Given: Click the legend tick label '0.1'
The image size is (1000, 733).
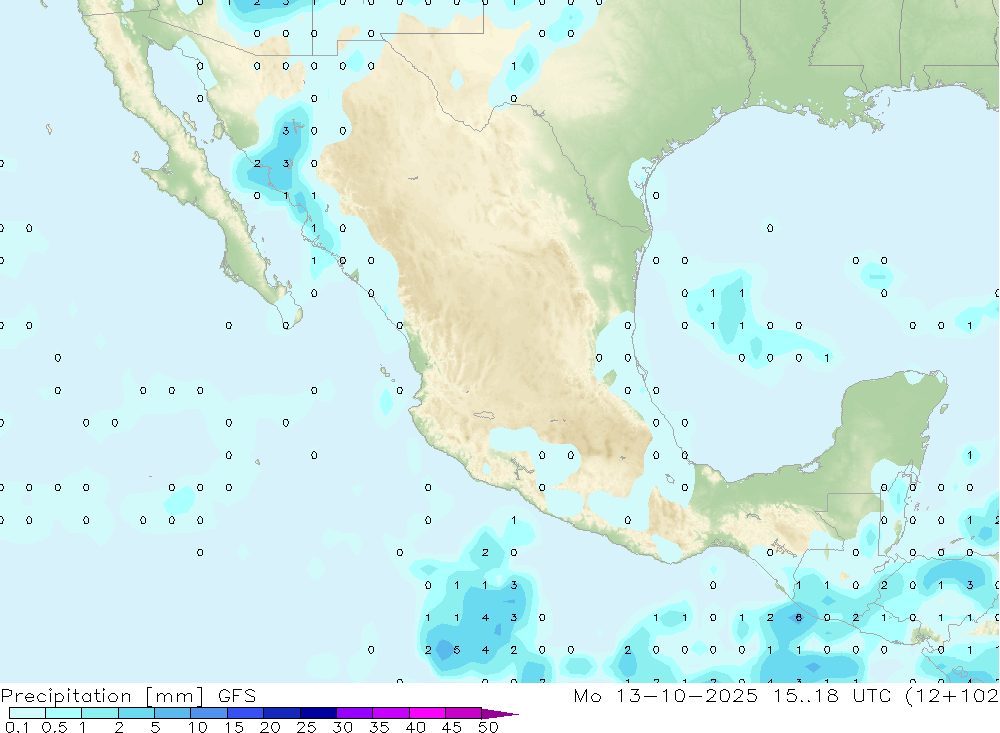Looking at the screenshot, I should tap(17, 727).
